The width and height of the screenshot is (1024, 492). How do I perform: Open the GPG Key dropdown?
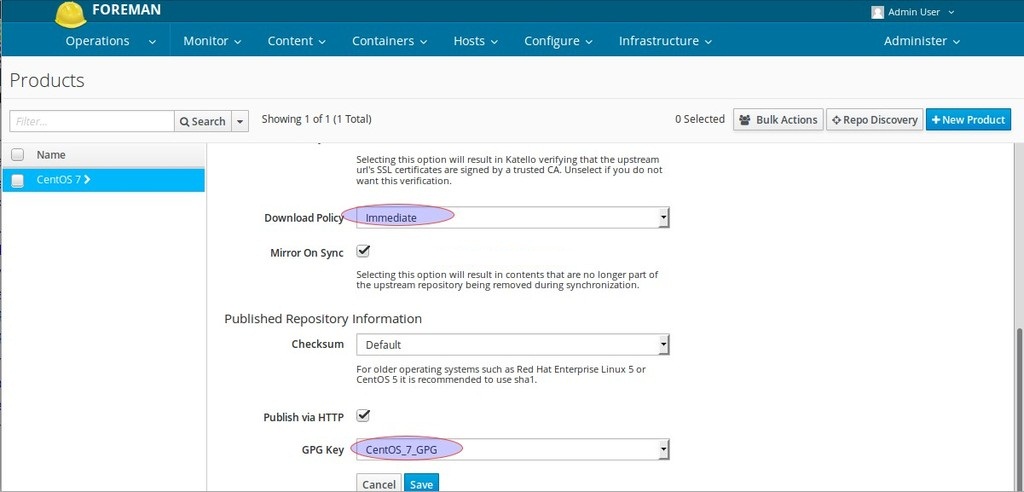[513, 449]
